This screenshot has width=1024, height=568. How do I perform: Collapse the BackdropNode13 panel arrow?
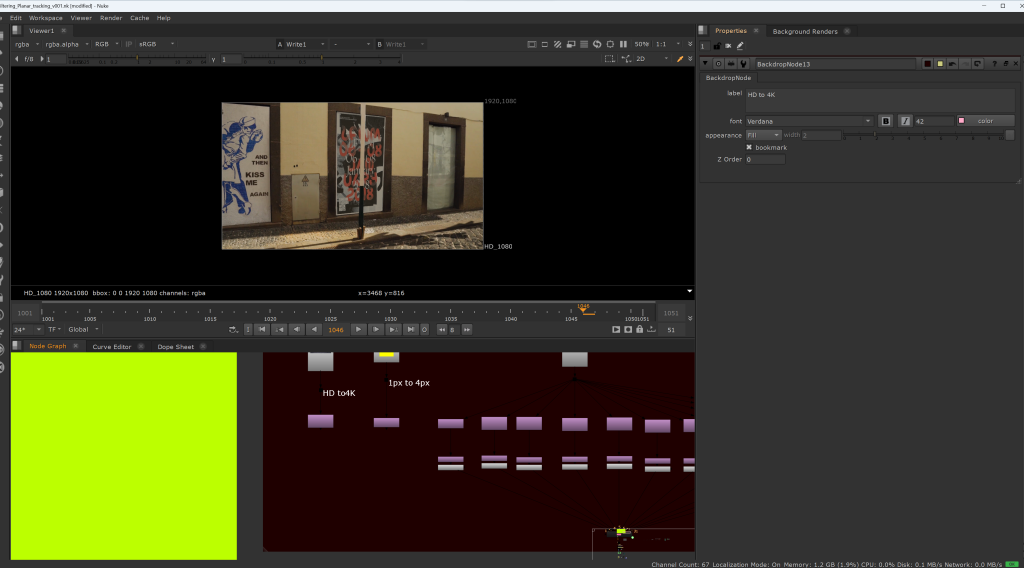pyautogui.click(x=705, y=64)
